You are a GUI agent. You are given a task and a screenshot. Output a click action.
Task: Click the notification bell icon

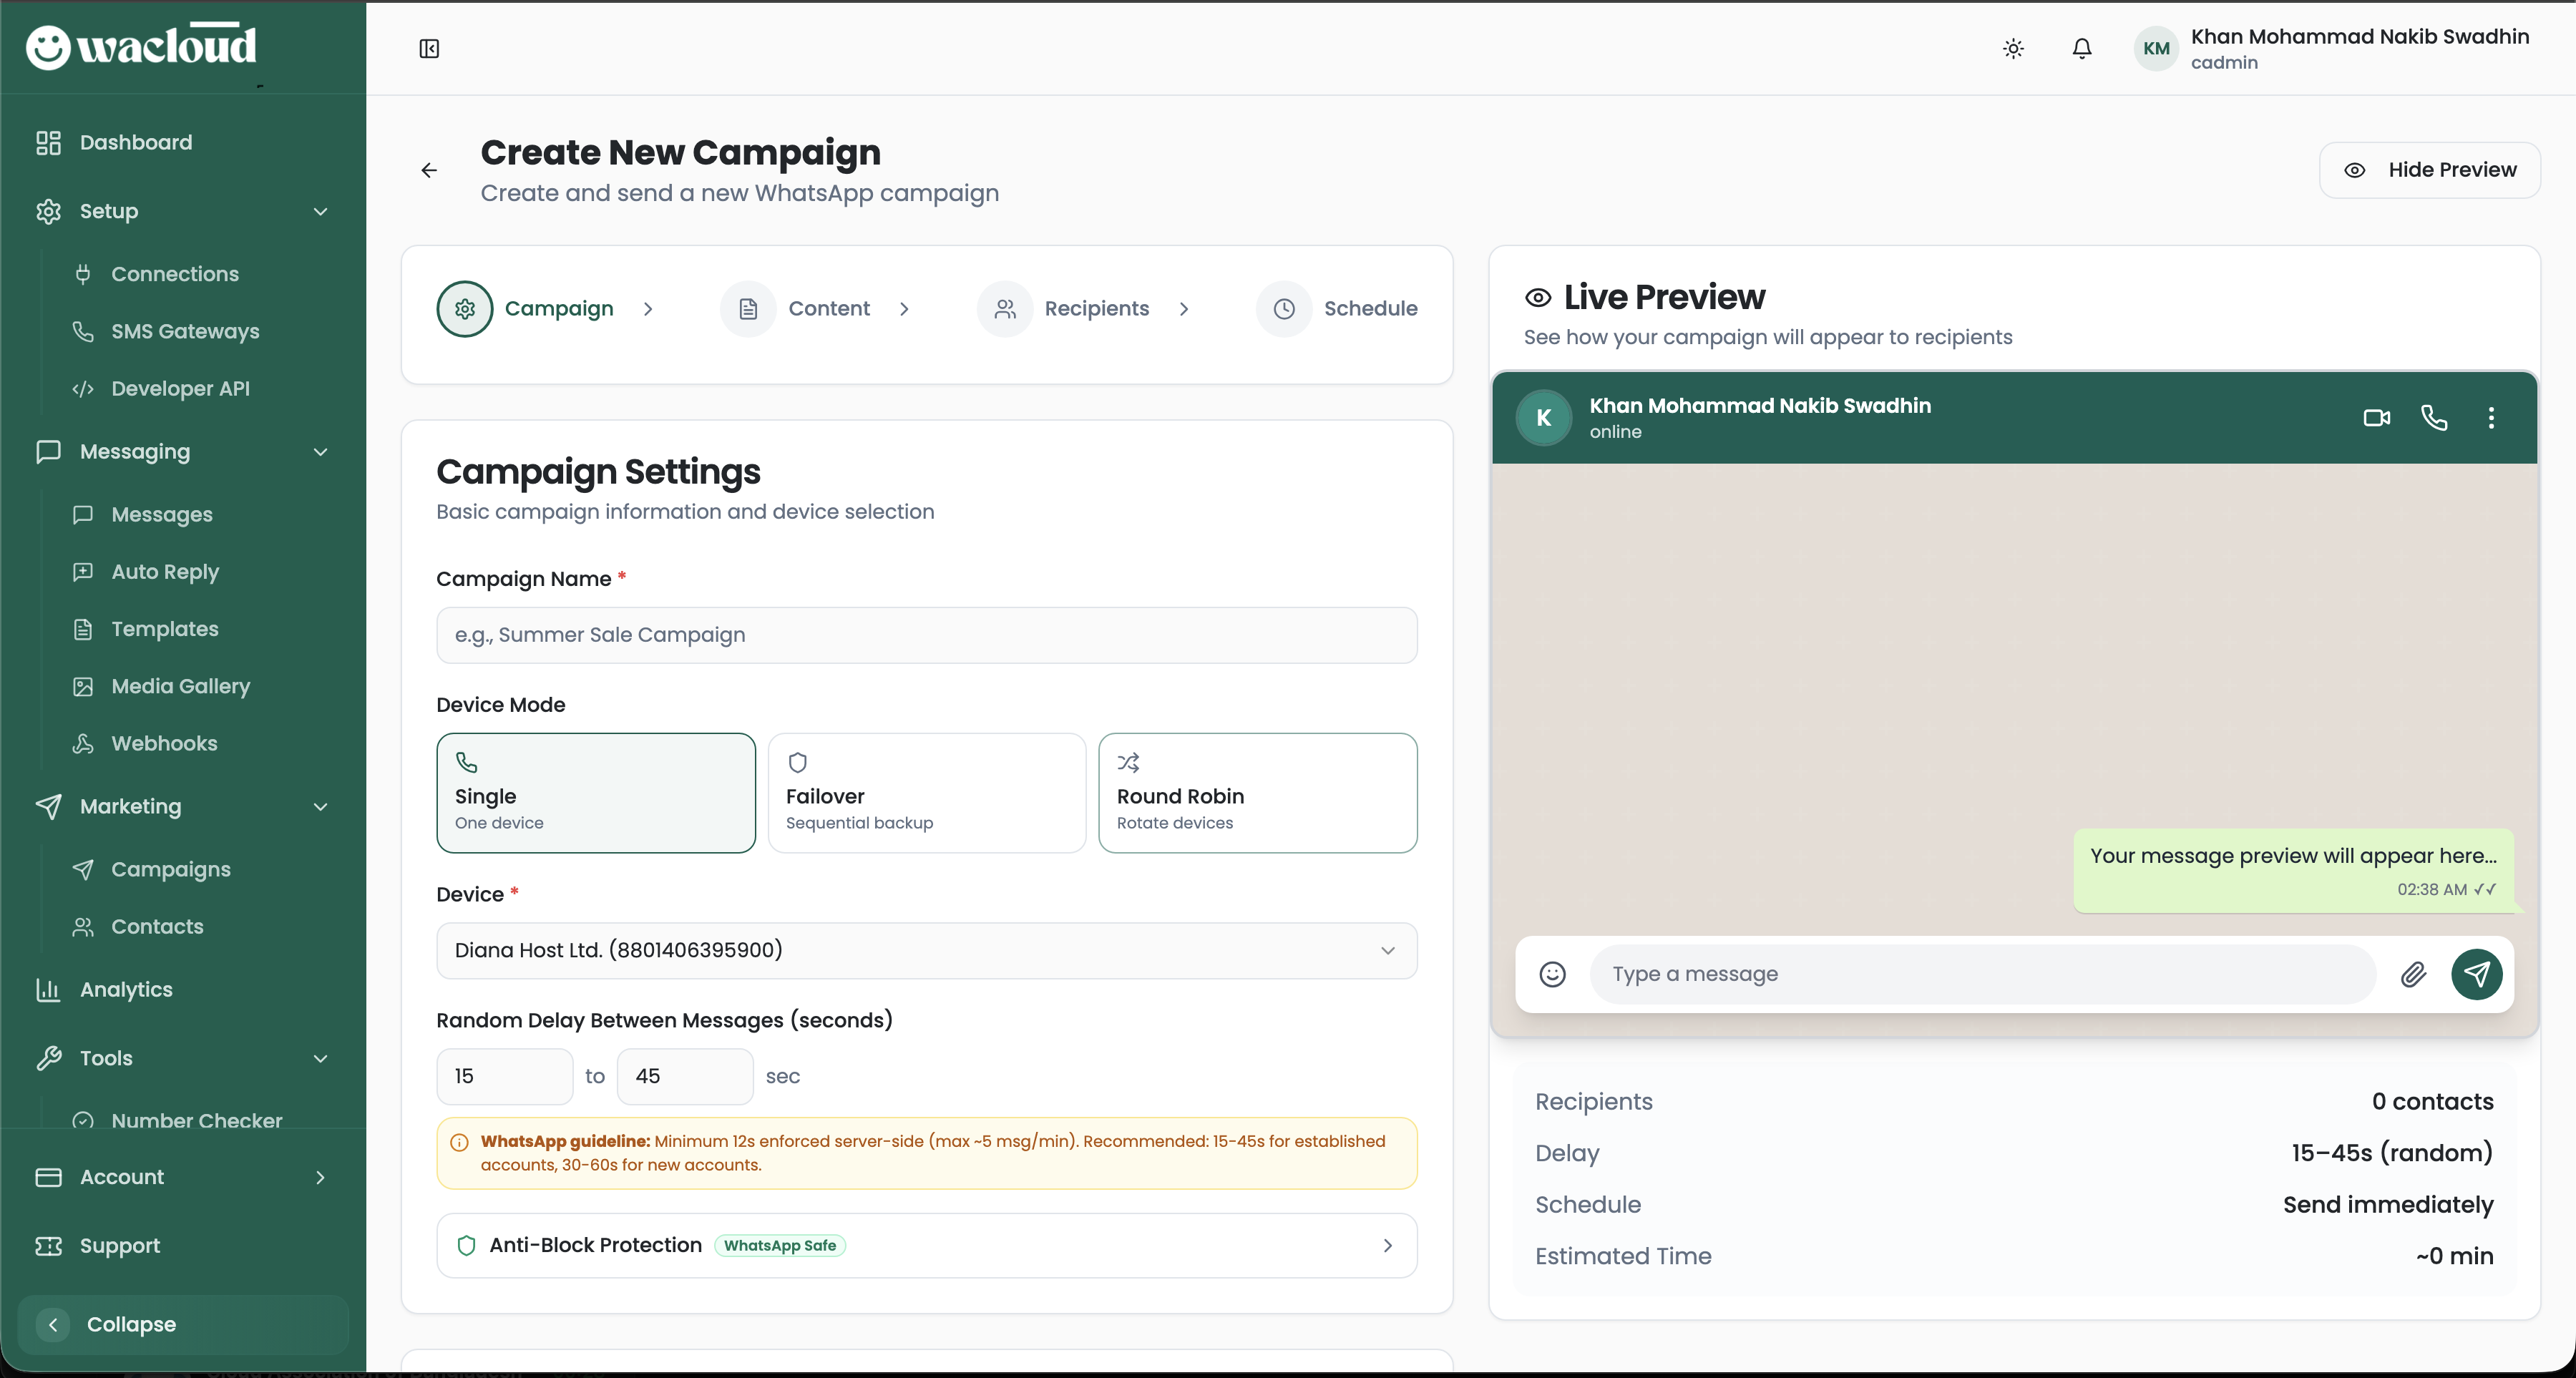point(2081,48)
